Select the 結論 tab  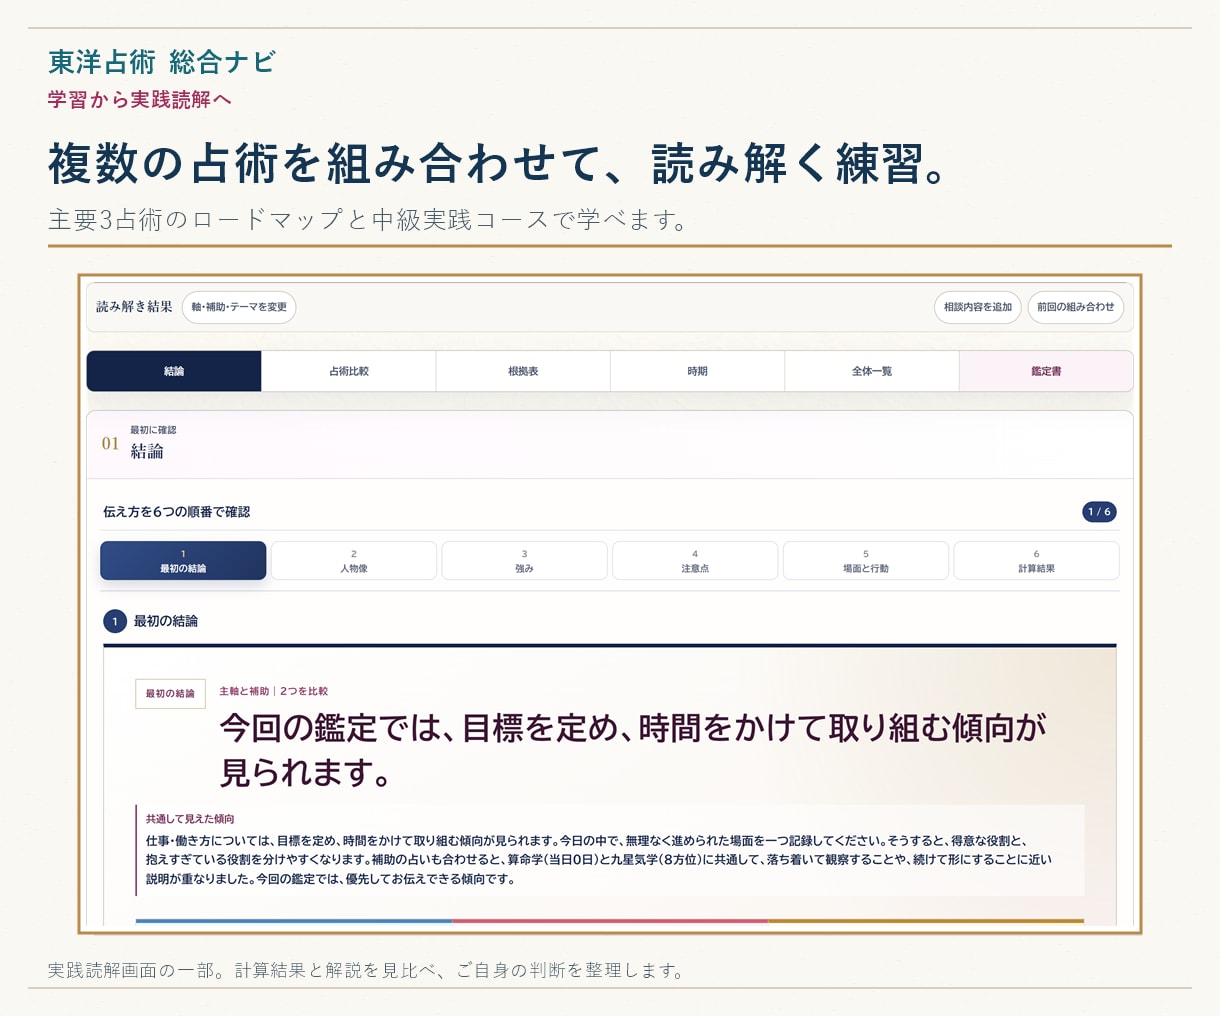[174, 371]
